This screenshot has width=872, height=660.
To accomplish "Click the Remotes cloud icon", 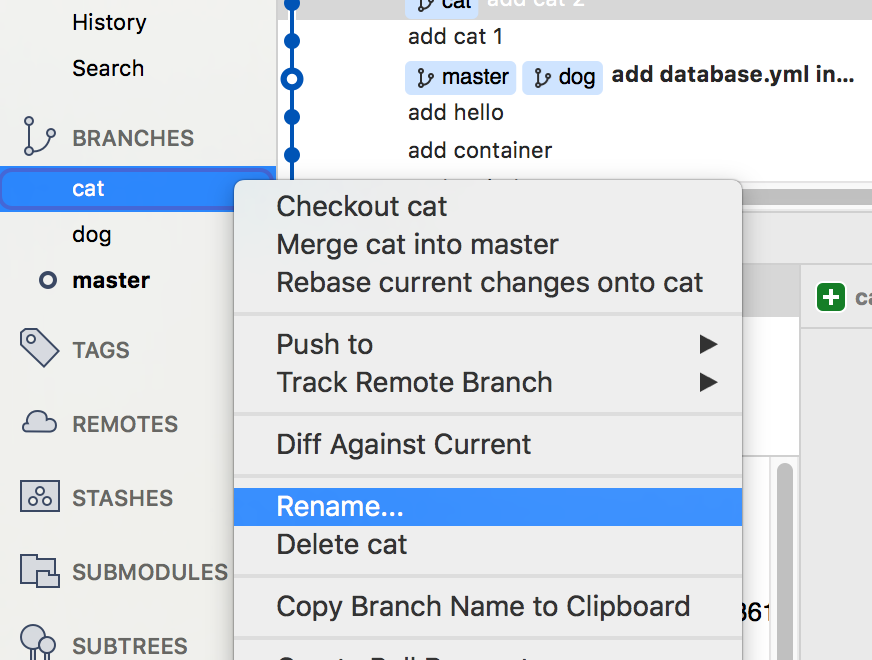I will pos(39,423).
